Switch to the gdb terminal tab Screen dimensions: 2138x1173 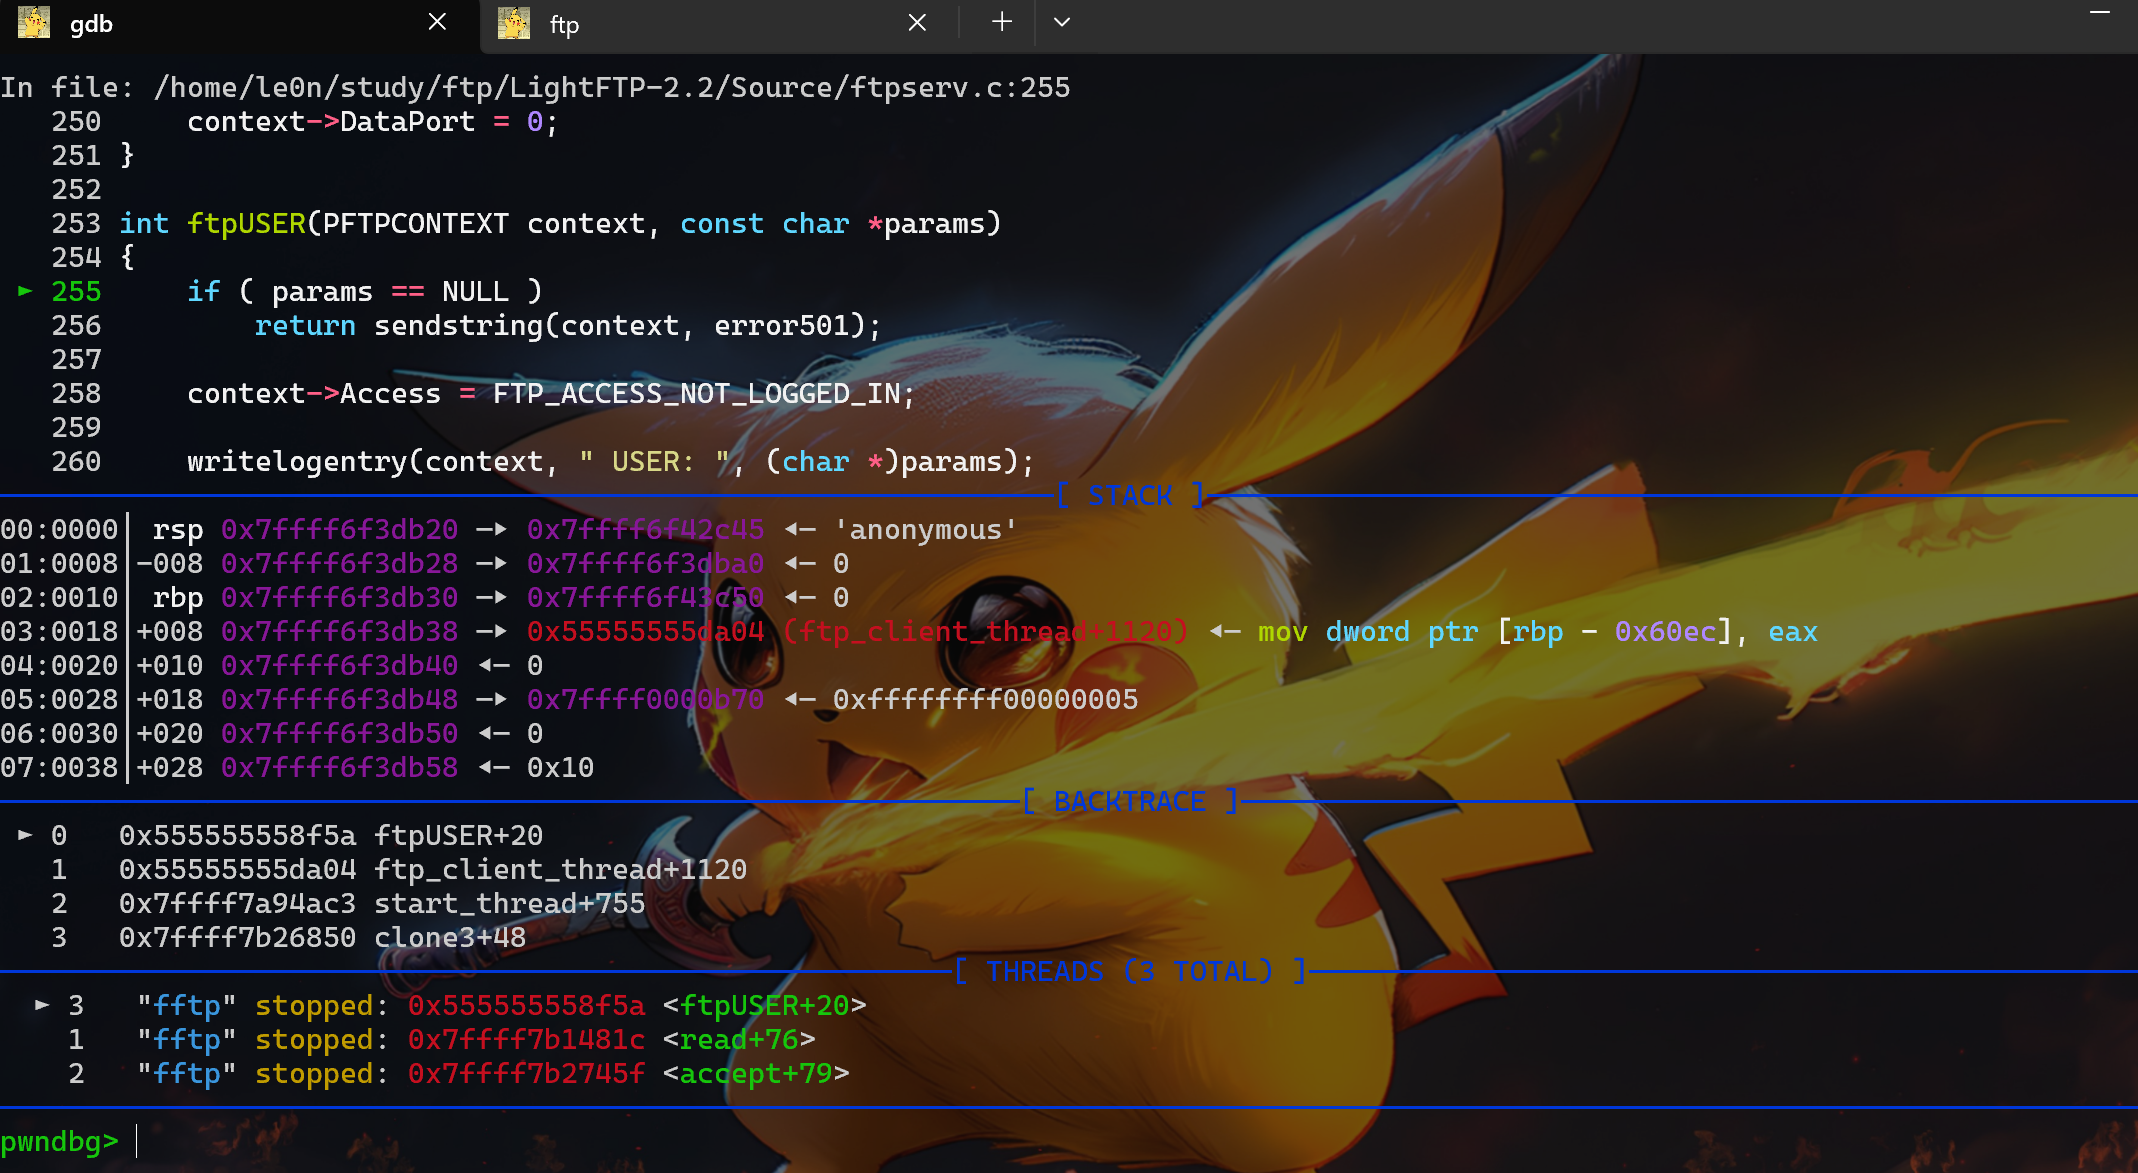238,24
